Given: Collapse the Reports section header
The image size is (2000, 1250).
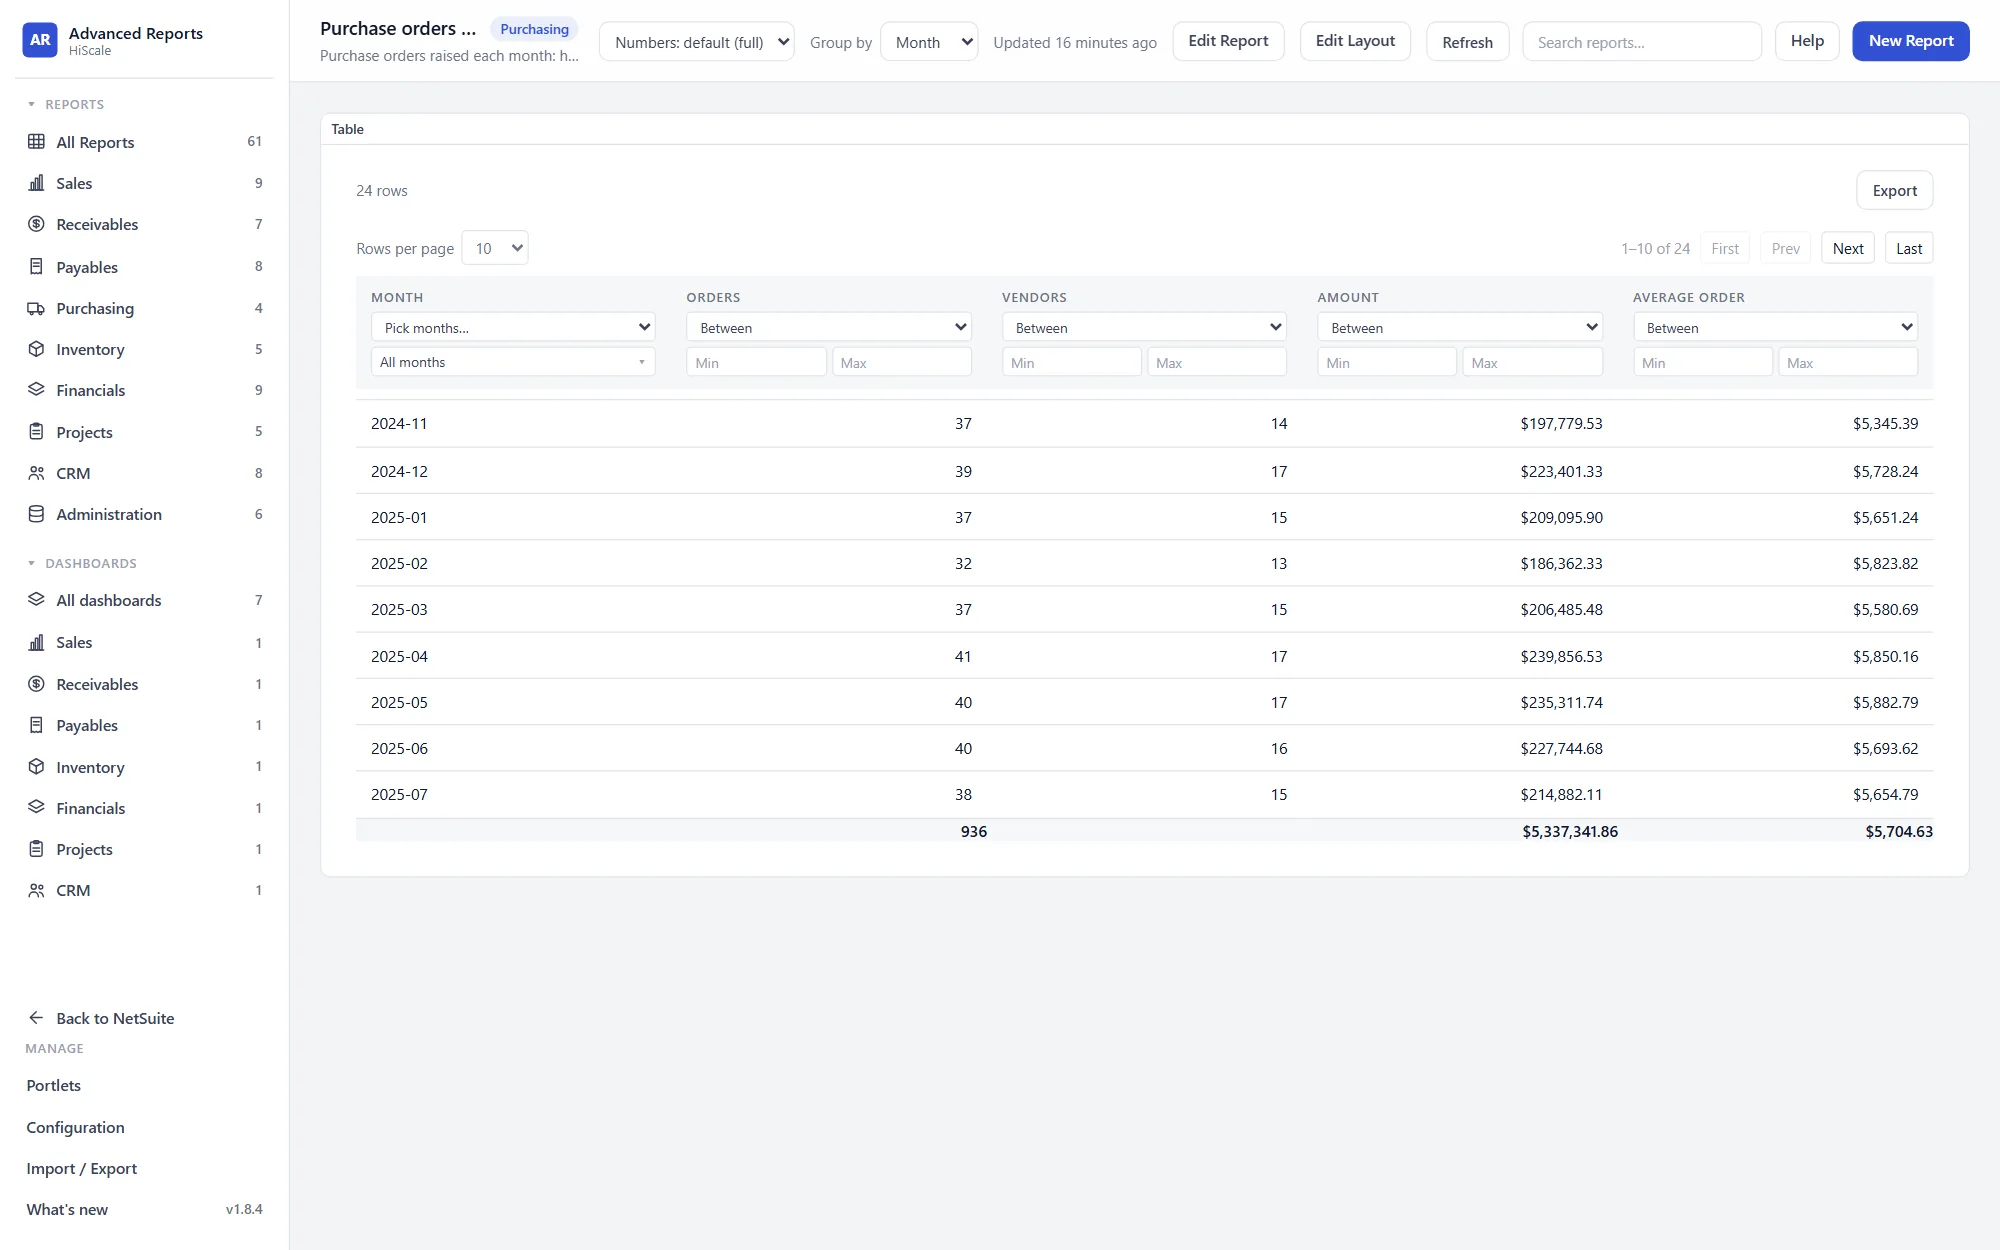Looking at the screenshot, I should click(66, 104).
